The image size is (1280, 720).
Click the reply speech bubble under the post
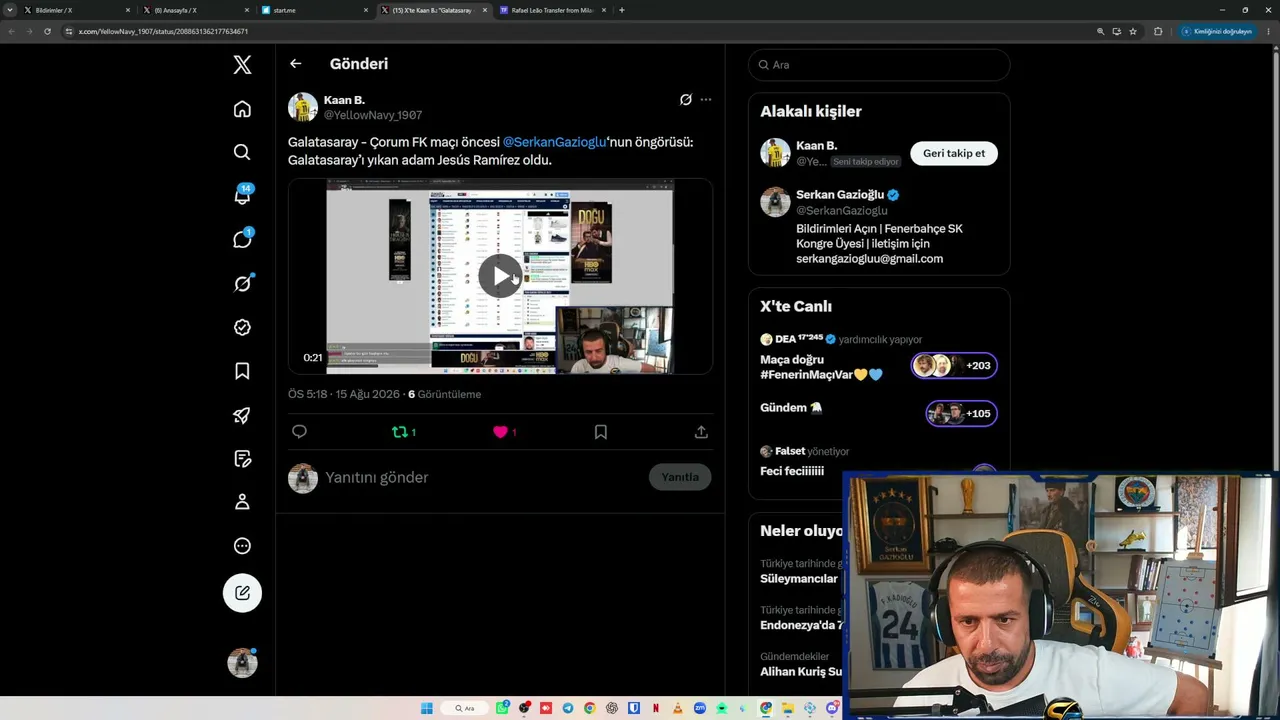(299, 432)
